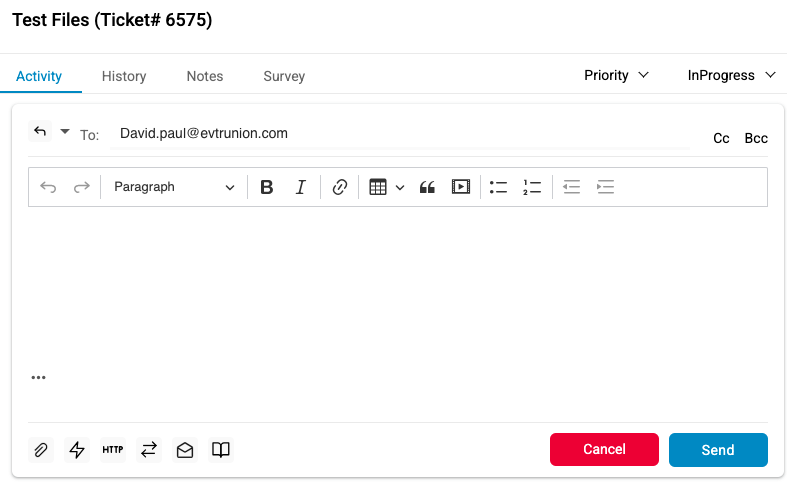Image resolution: width=787 pixels, height=485 pixels.
Task: Click the Send button
Action: point(718,450)
